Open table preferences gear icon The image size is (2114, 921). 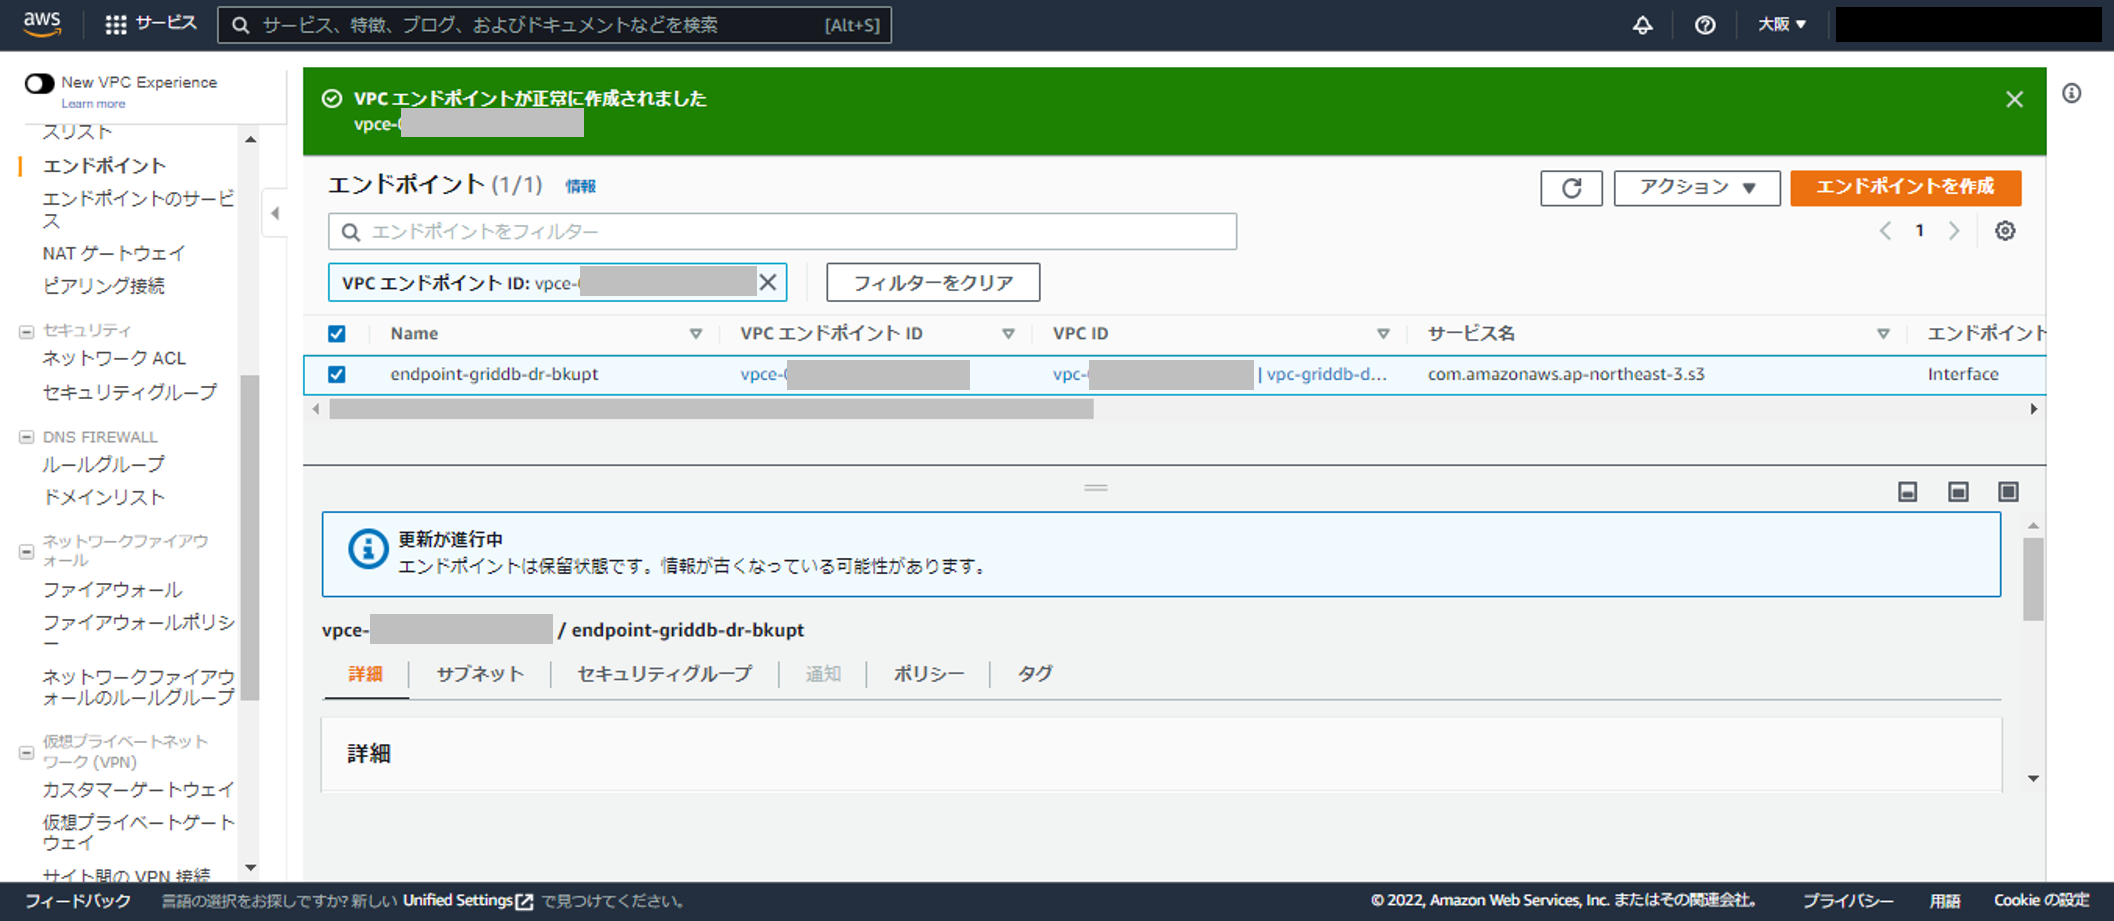coord(2005,231)
